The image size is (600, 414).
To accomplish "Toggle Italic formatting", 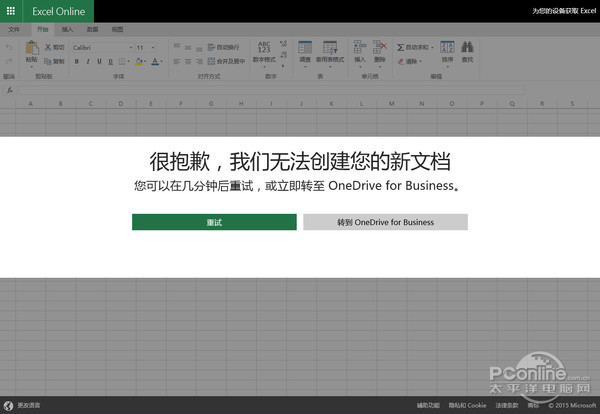I will (x=88, y=61).
